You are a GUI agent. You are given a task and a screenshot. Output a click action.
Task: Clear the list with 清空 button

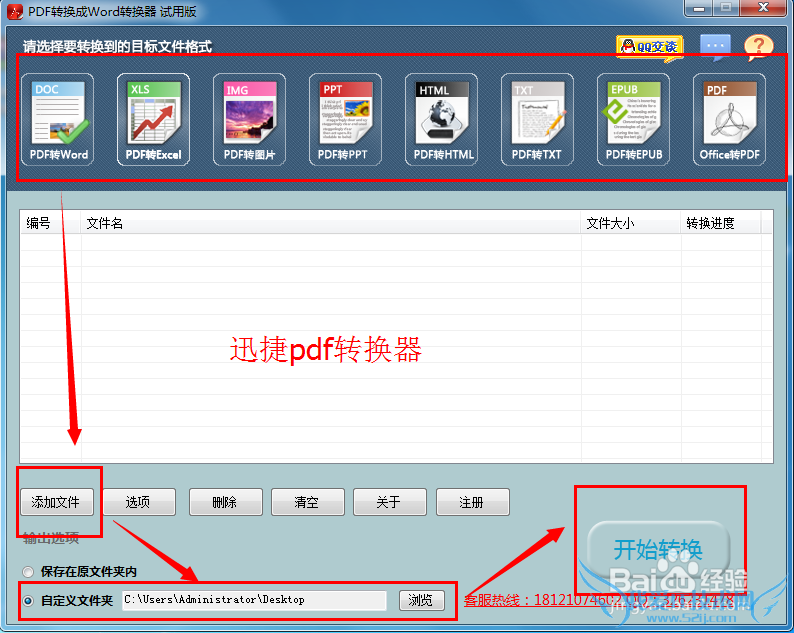[308, 502]
